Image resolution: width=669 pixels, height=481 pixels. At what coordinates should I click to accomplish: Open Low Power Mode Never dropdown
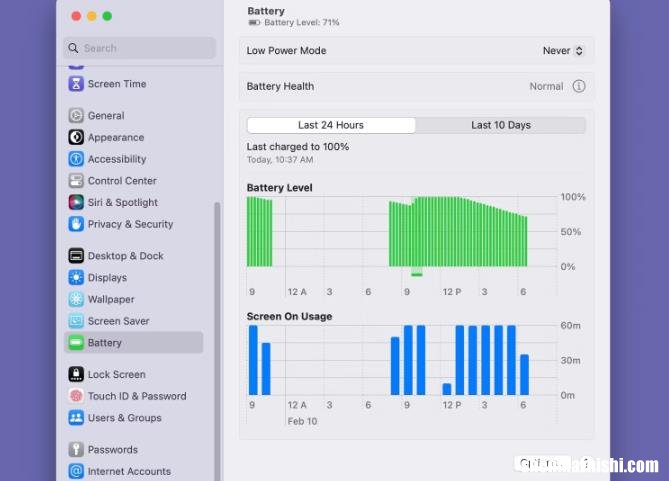562,50
